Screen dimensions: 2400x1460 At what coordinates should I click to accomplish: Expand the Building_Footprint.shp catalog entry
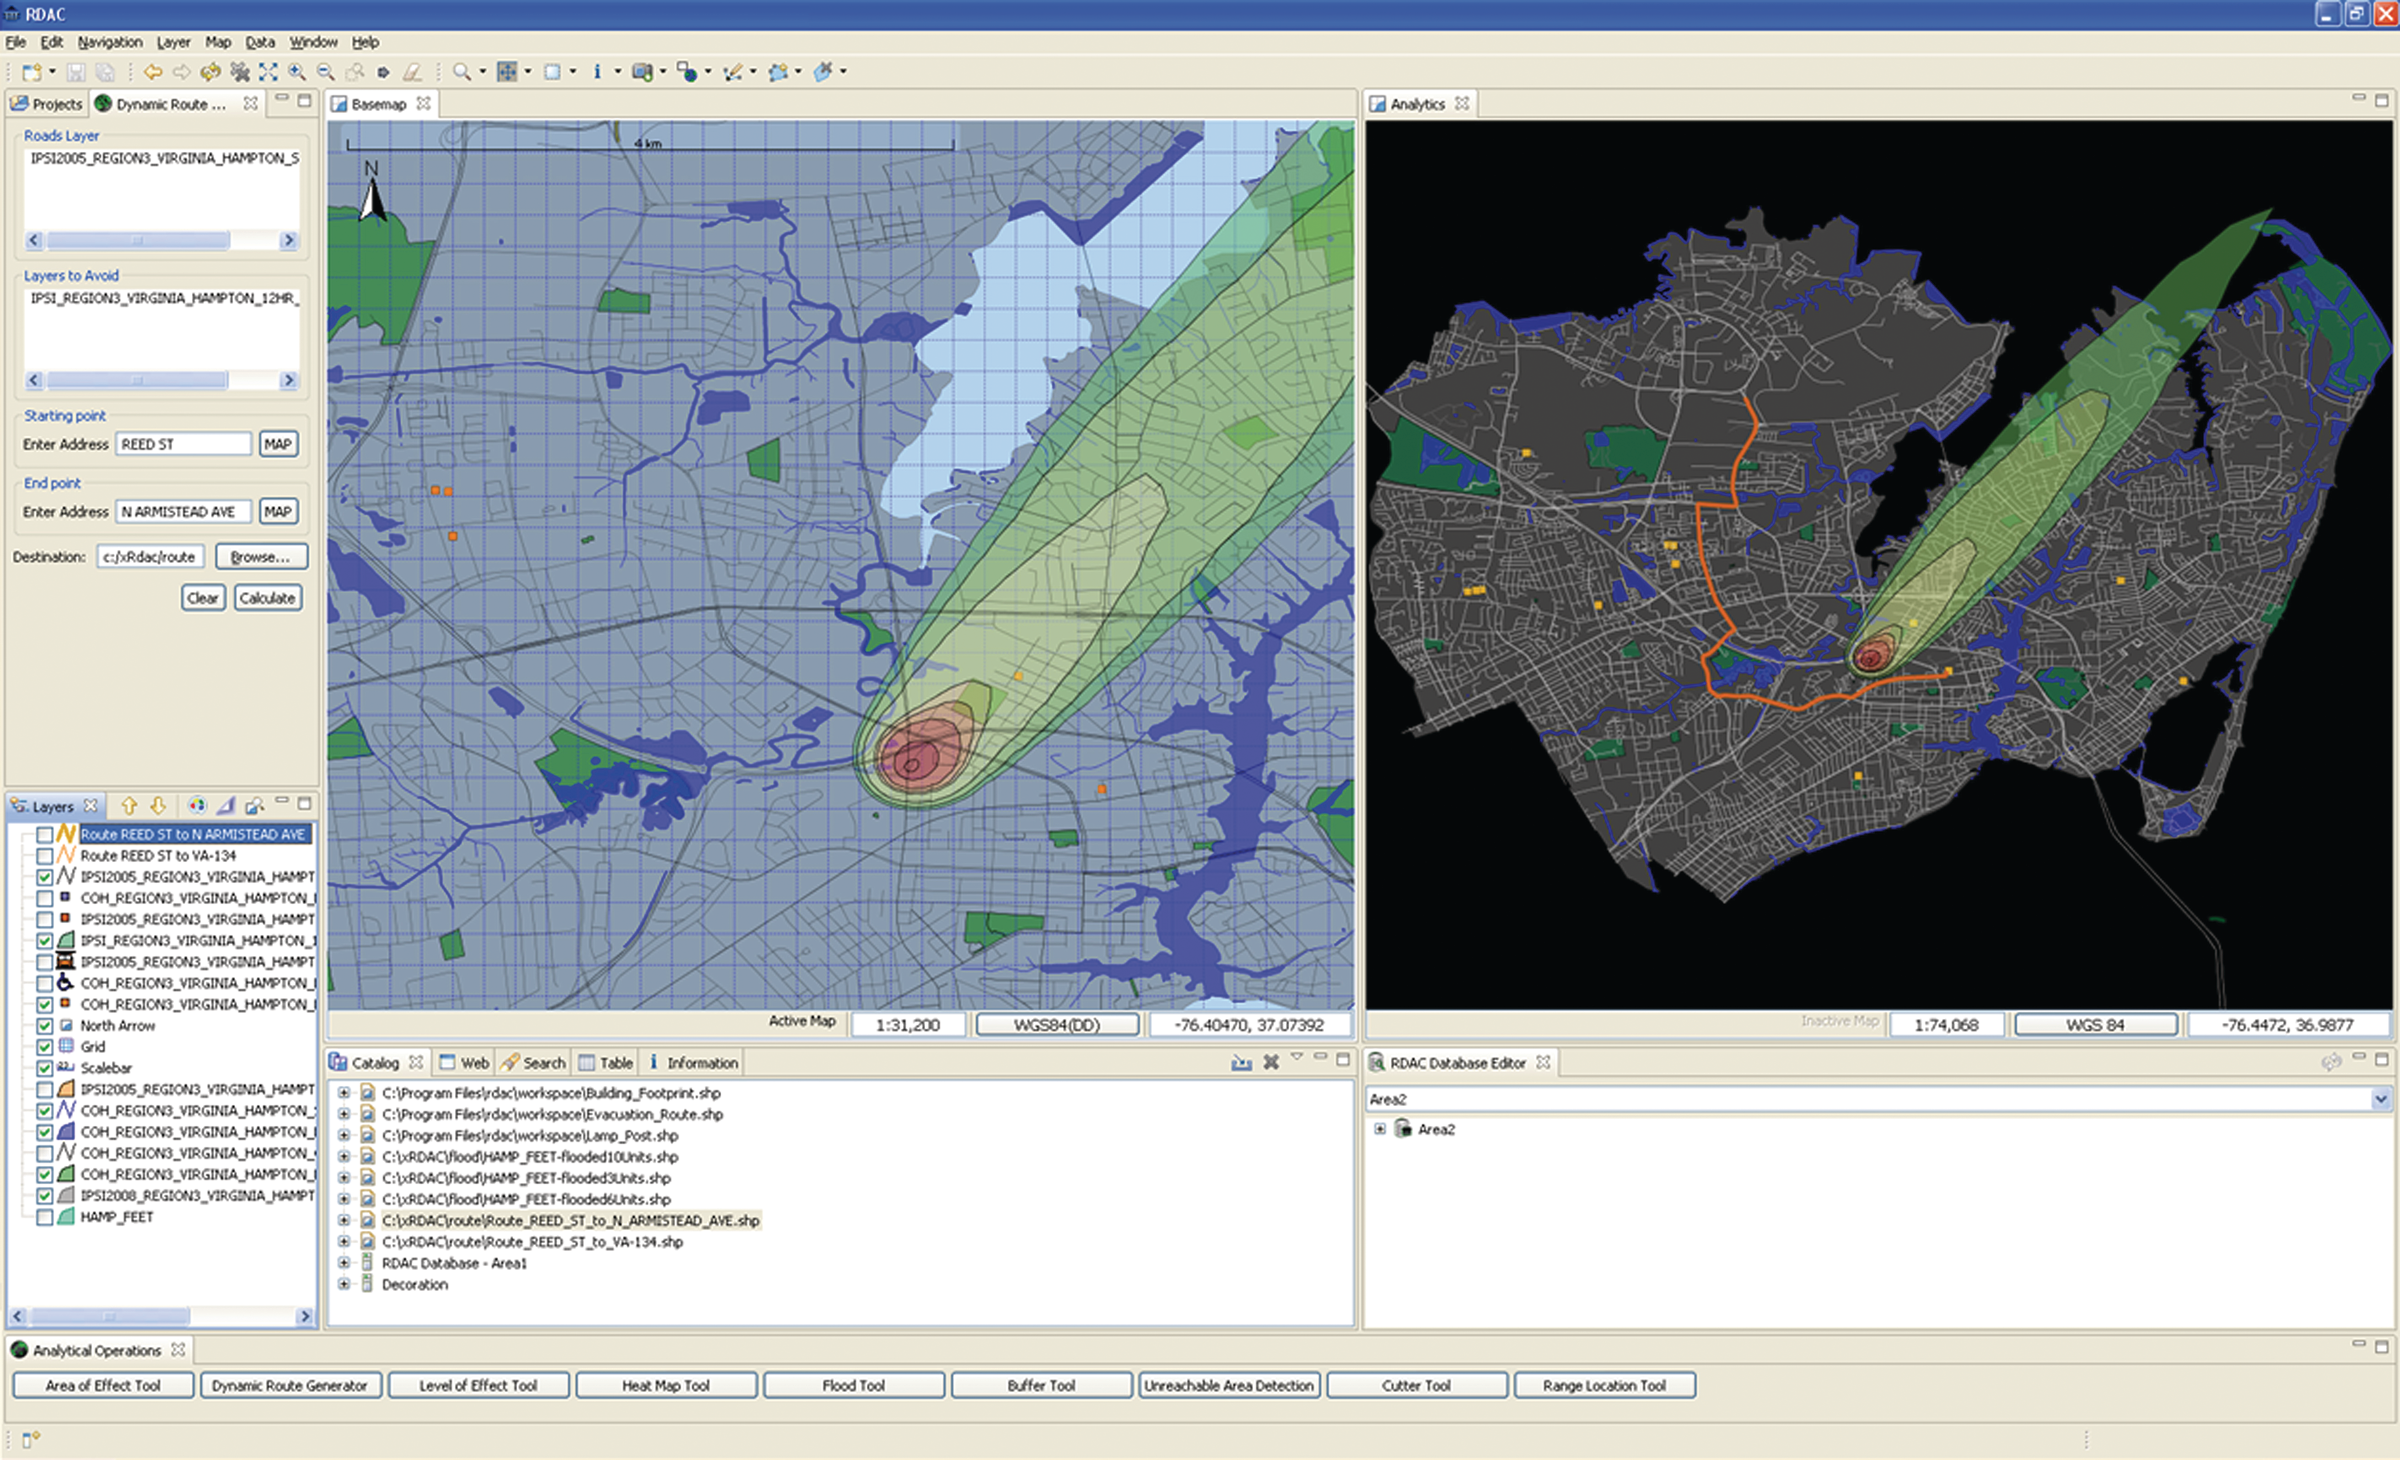[x=344, y=1093]
